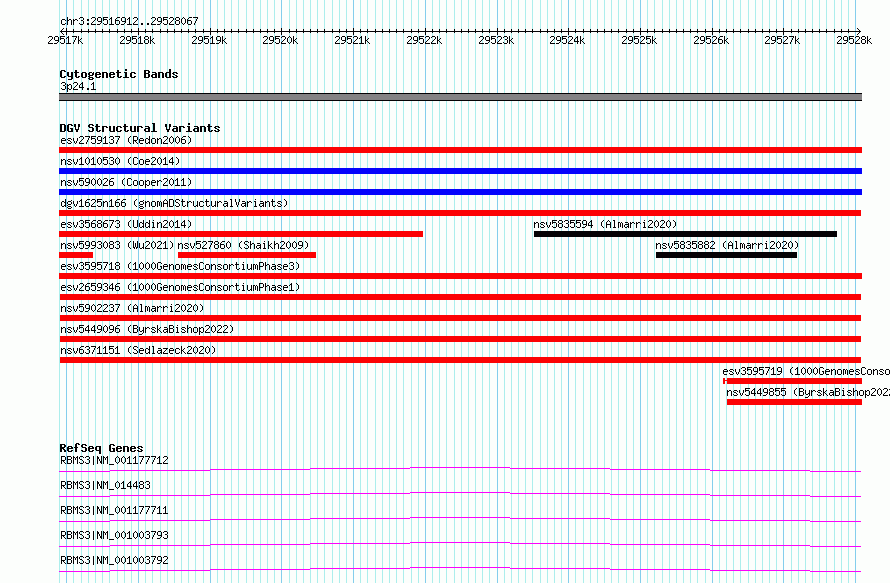This screenshot has width=890, height=583.
Task: Open nsv5449855 (ByrskaBishop) variant label
Action: point(808,392)
